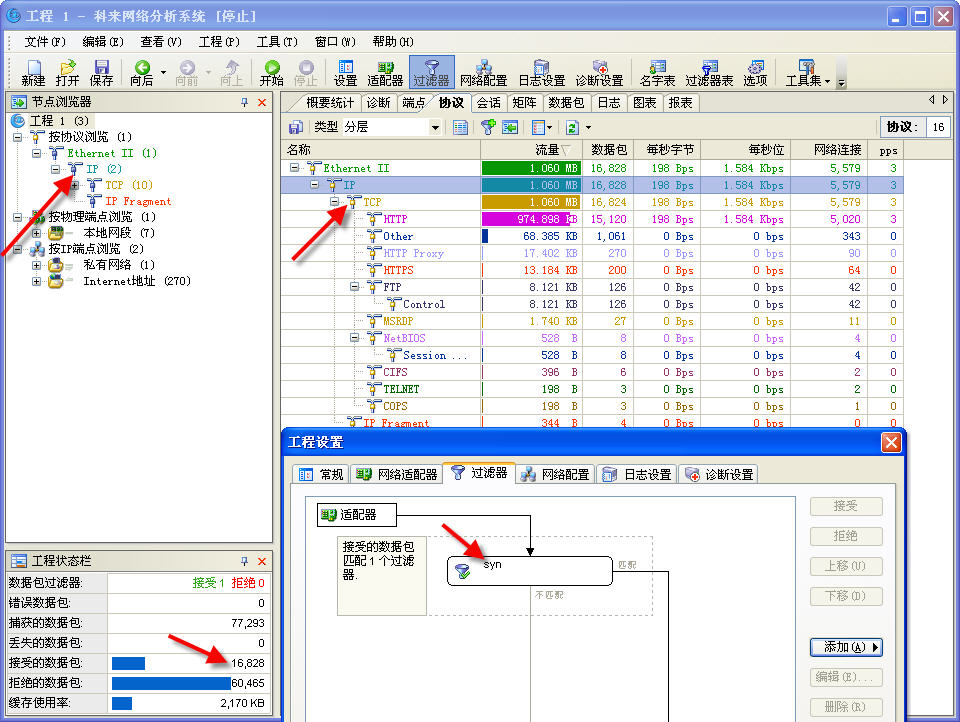
Task: Click the 过滤器 filter toolbar icon
Action: coord(431,72)
